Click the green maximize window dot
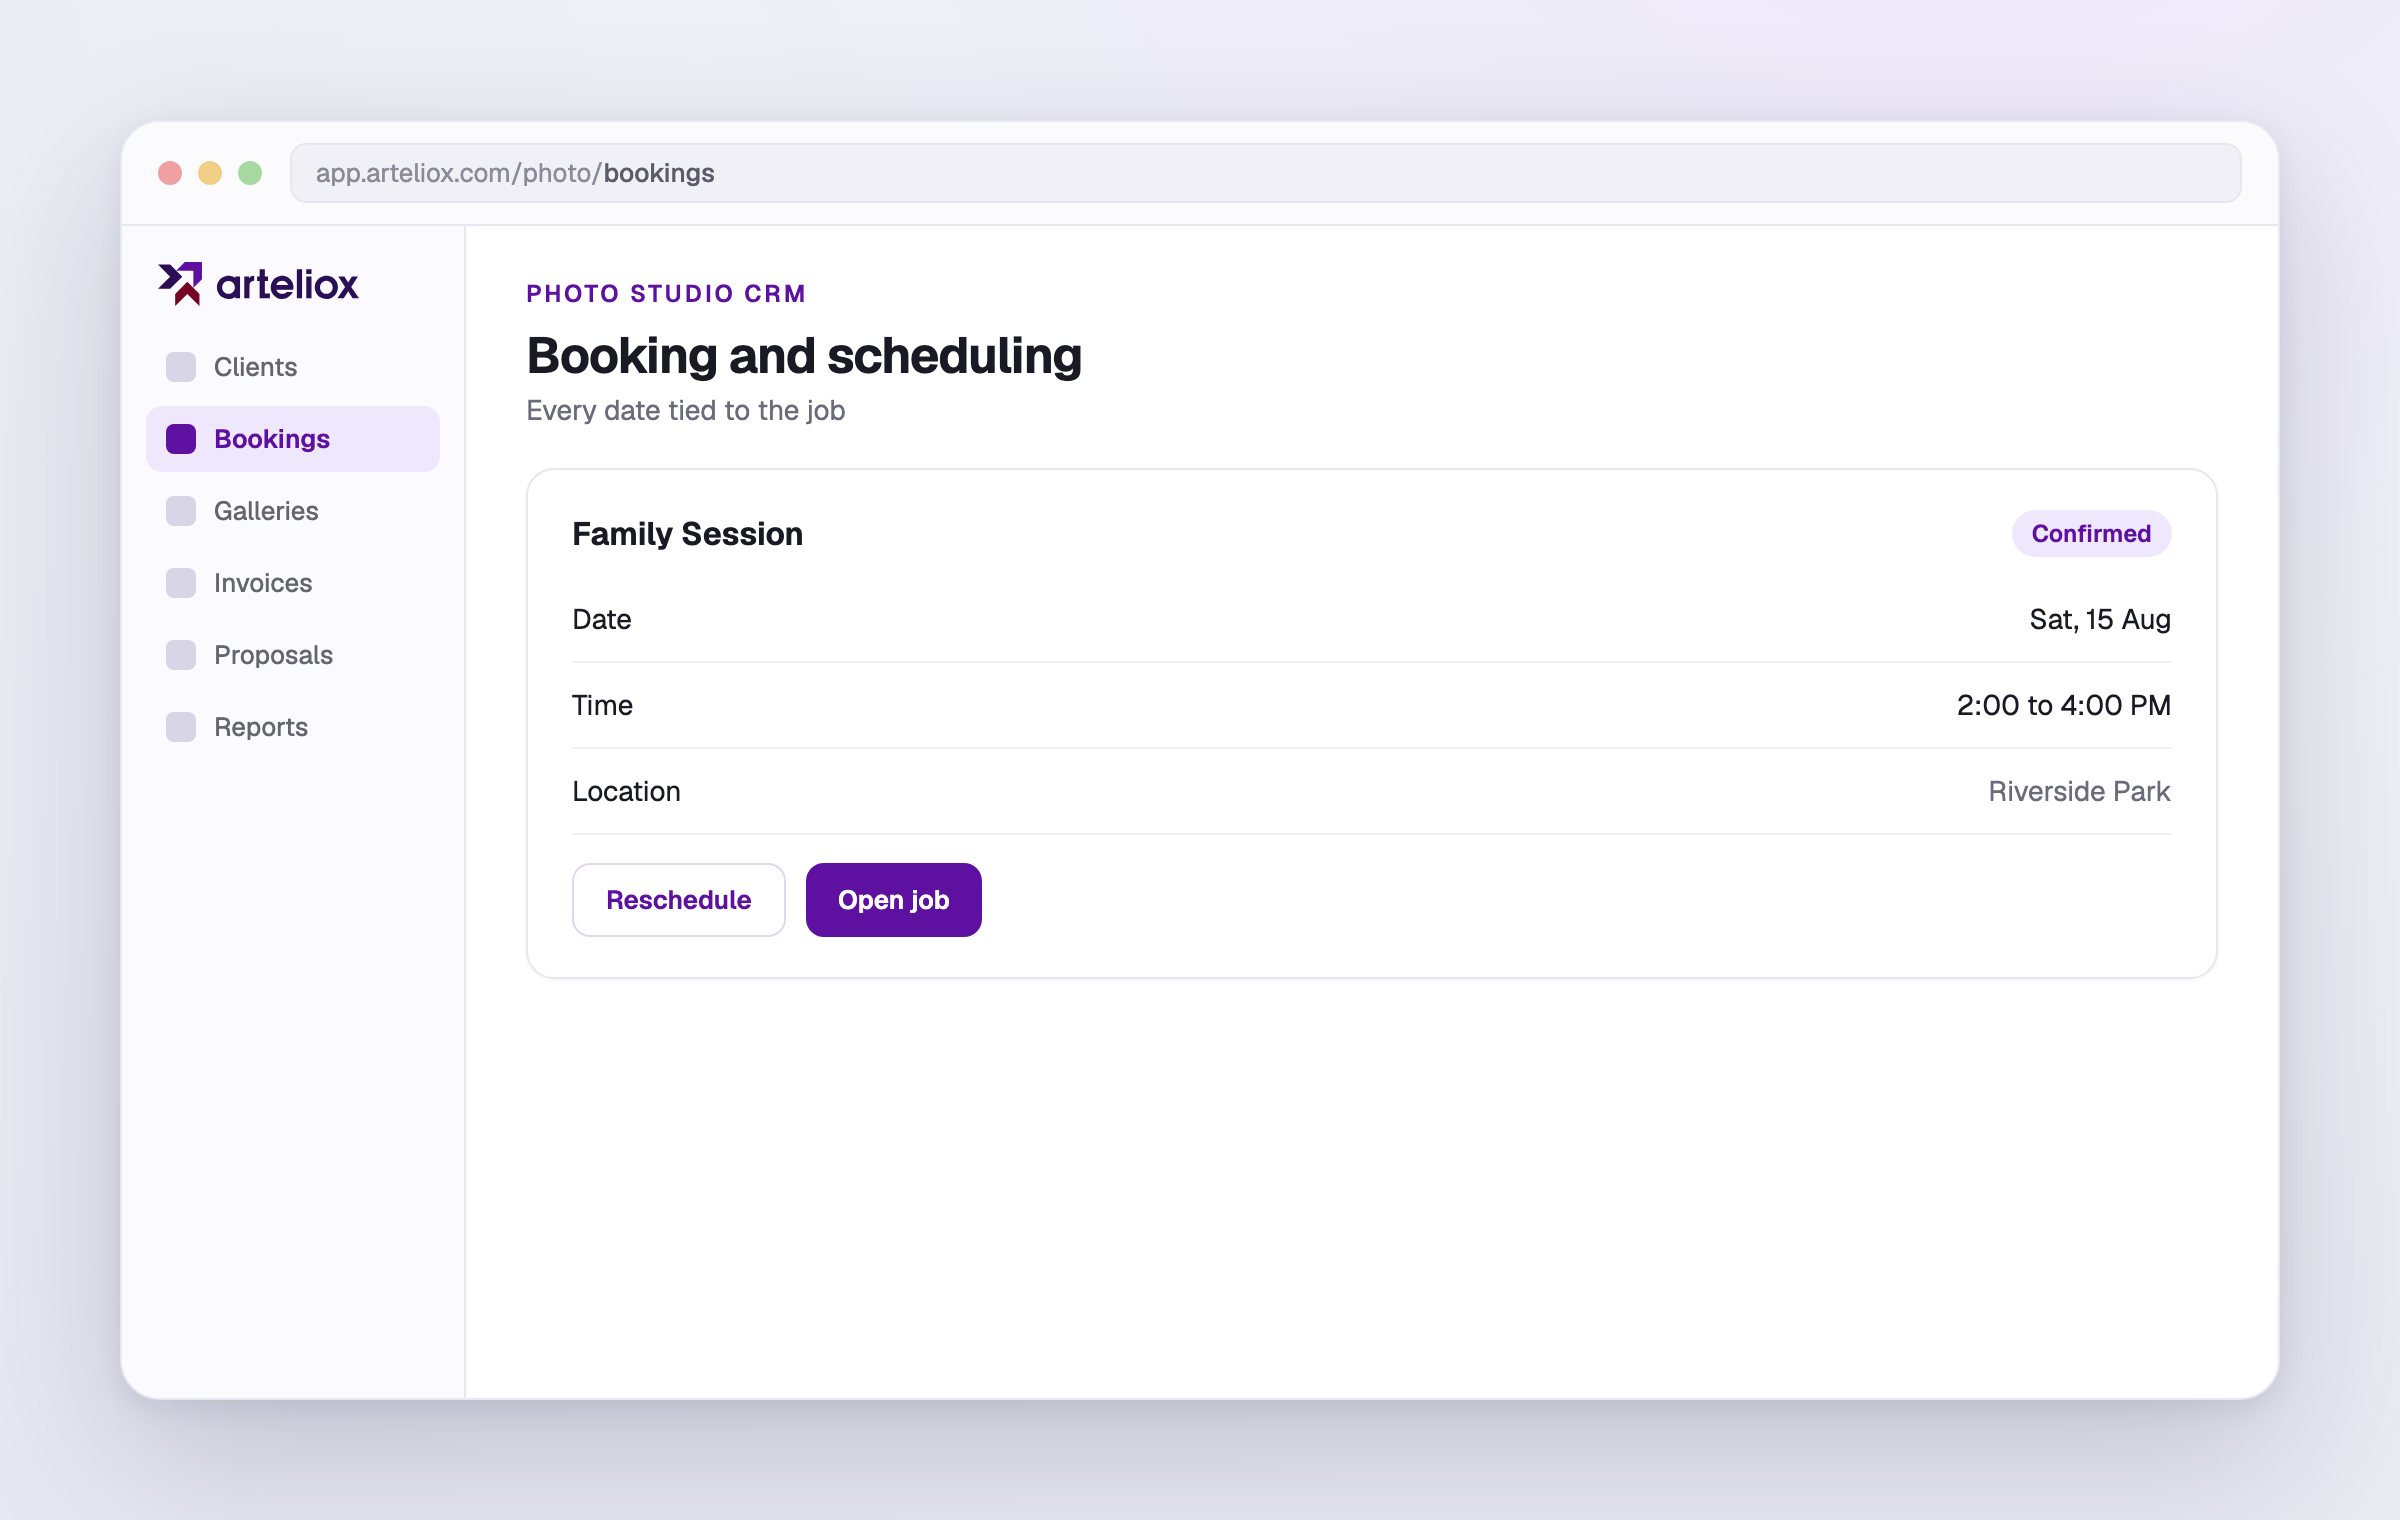This screenshot has height=1520, width=2400. 250,173
